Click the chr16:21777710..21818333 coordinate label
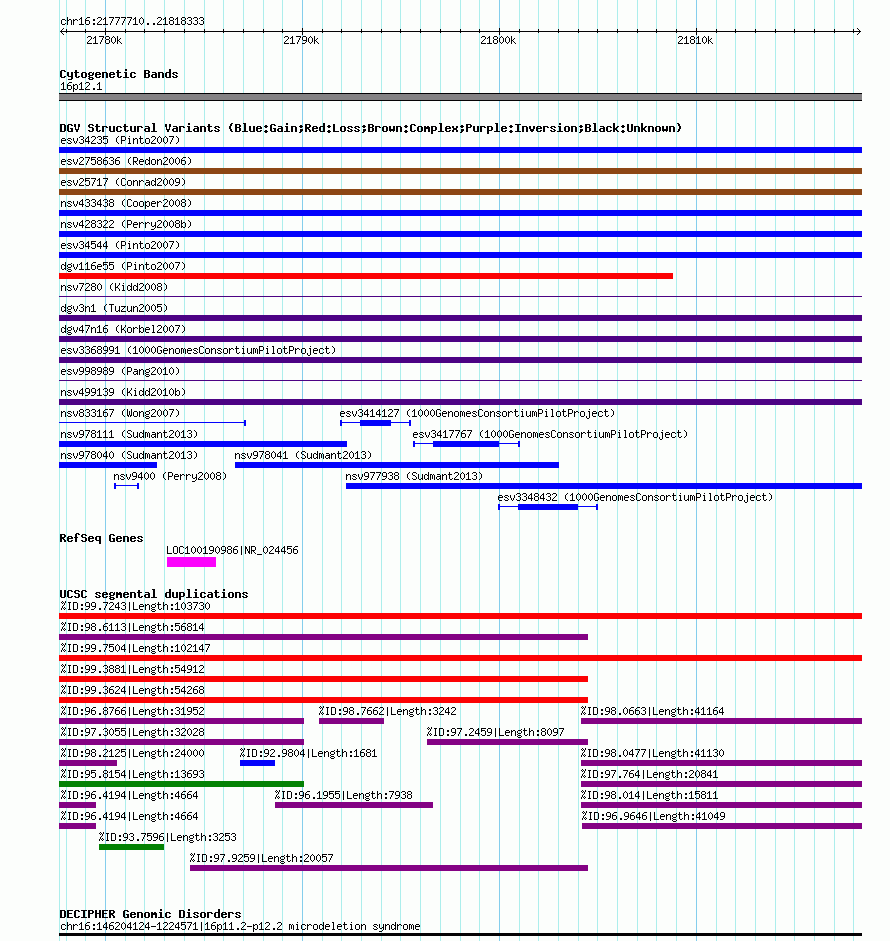 132,21
